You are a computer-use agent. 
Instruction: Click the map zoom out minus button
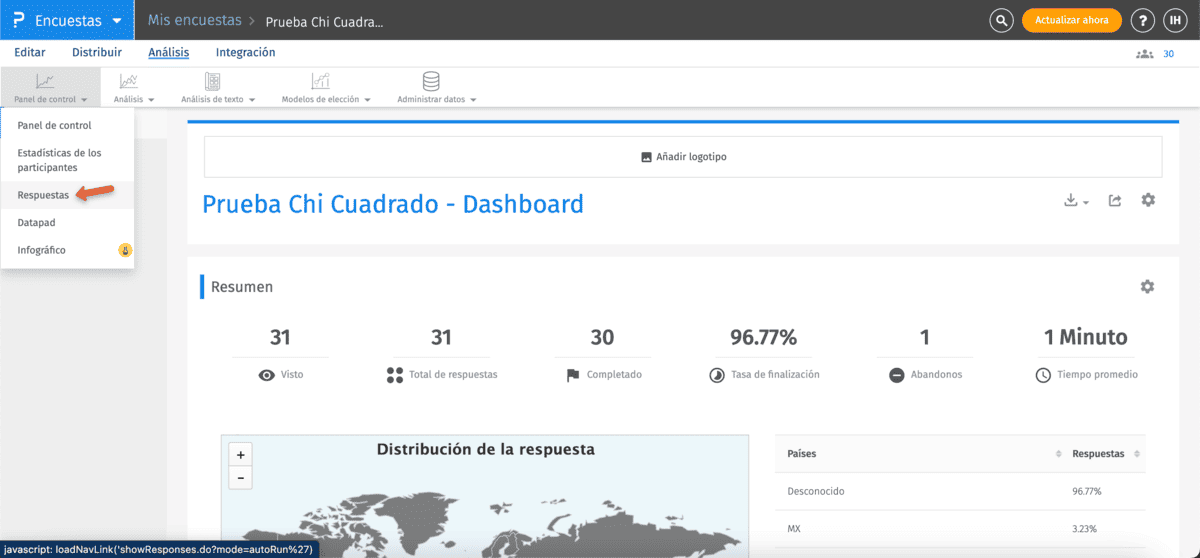coord(240,478)
